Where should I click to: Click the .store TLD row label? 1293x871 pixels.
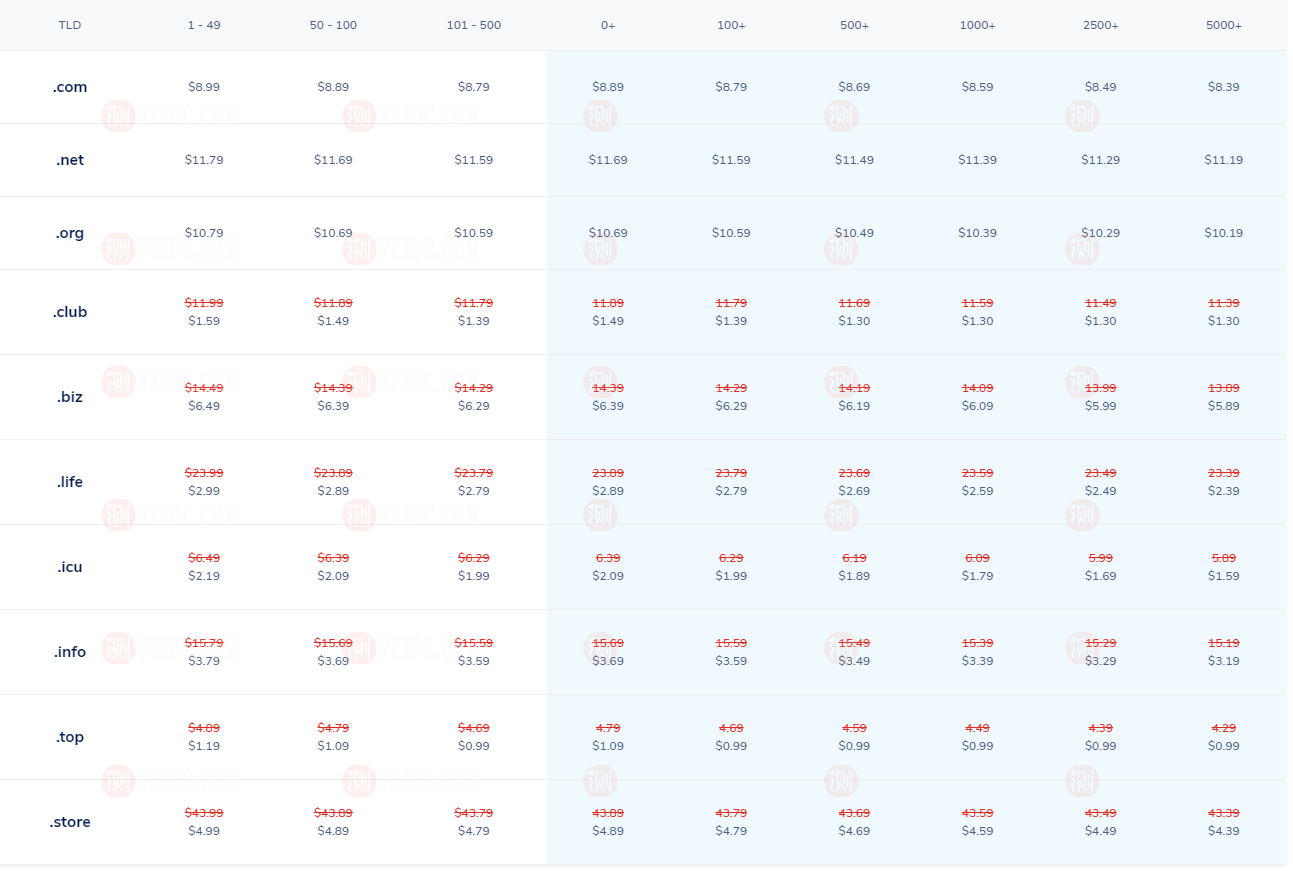[x=70, y=822]
